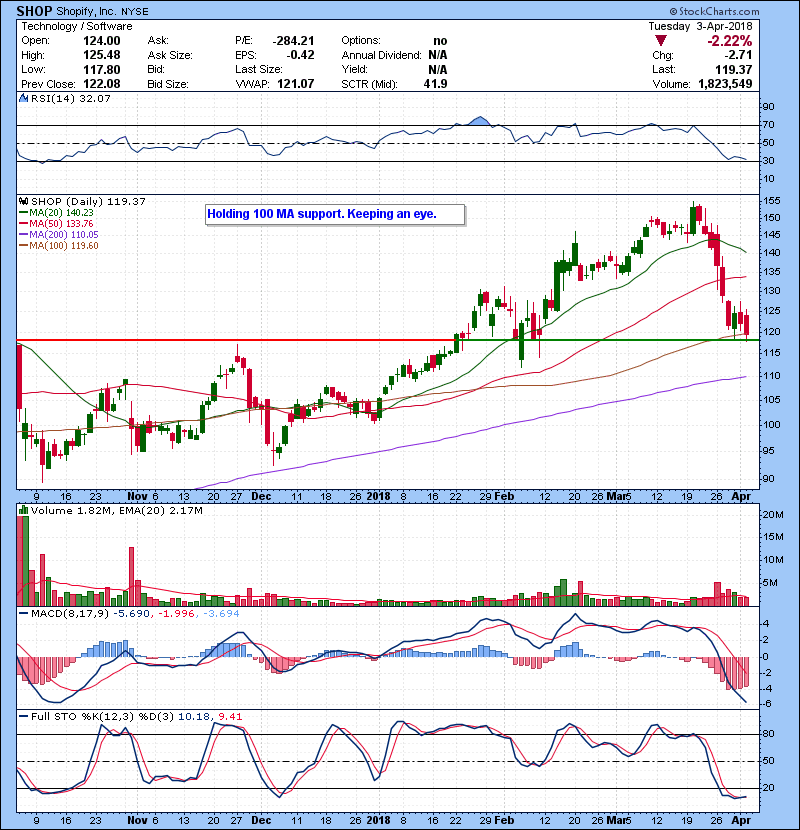Click the stochastic %D value 9.41
Screen dimensions: 800x830
click(230, 717)
